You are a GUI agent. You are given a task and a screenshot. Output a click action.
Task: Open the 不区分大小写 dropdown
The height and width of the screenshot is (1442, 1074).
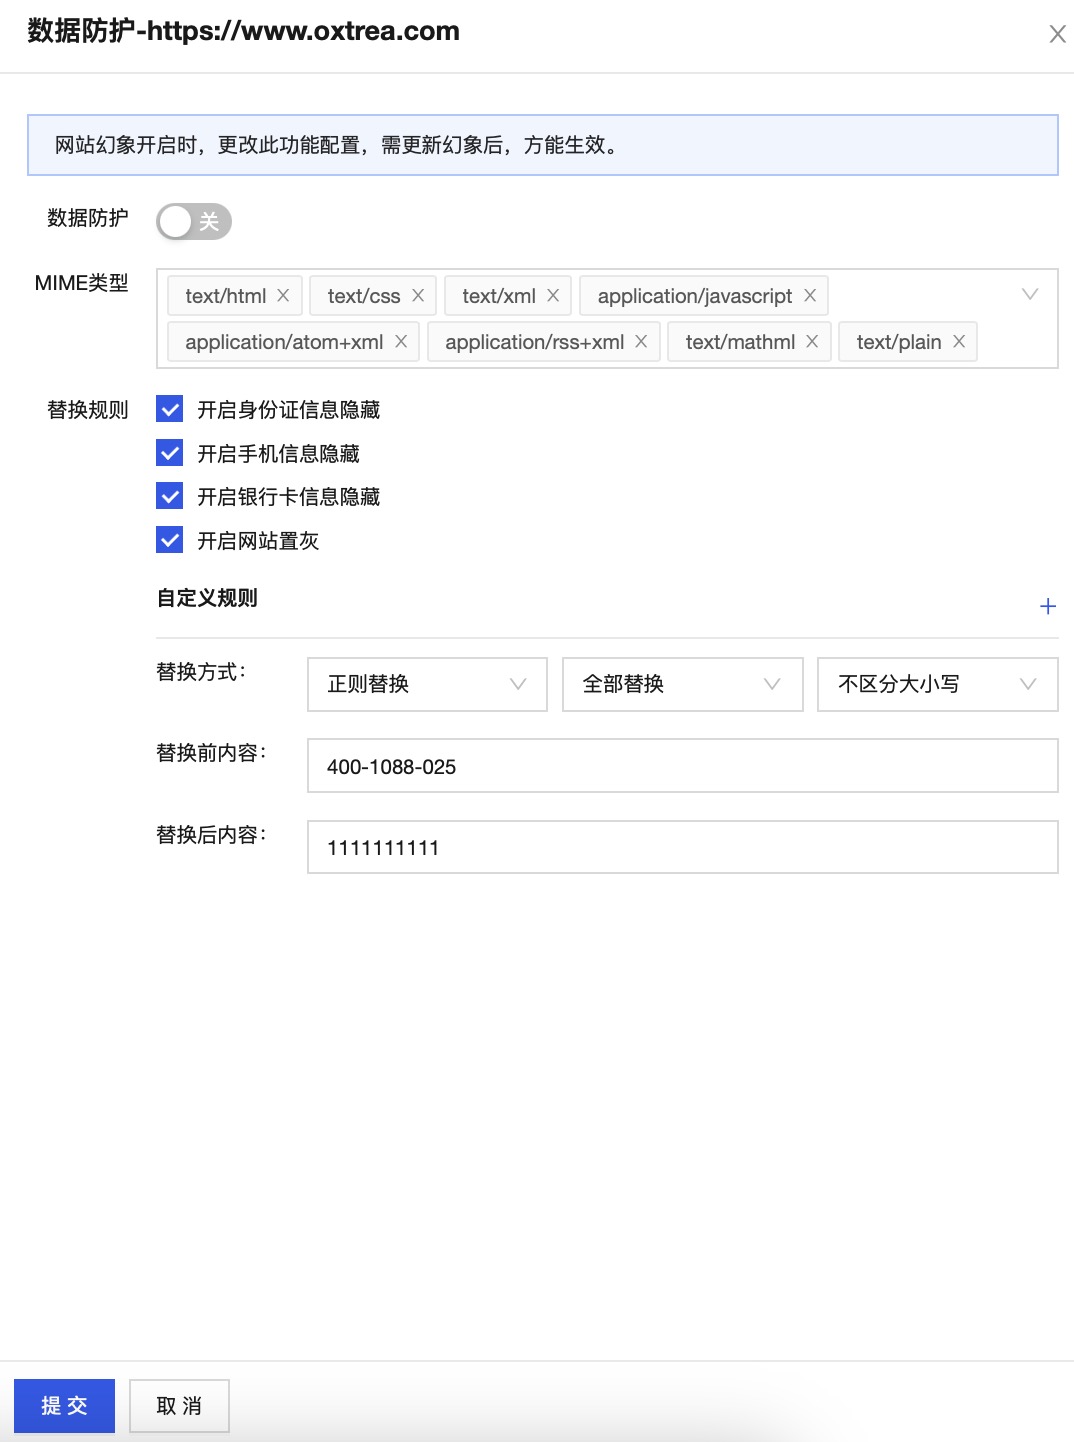click(x=937, y=684)
